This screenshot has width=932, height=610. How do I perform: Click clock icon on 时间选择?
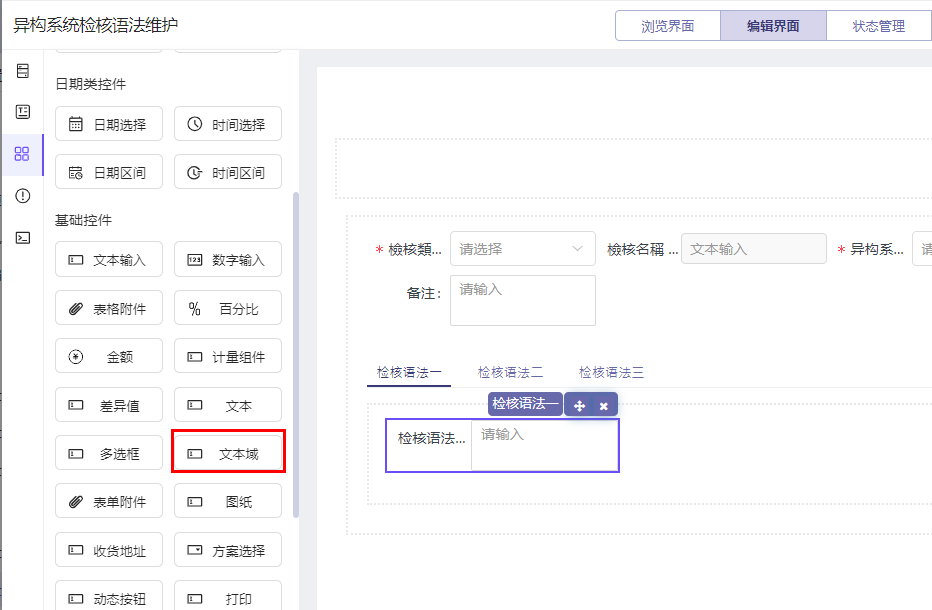[x=194, y=124]
